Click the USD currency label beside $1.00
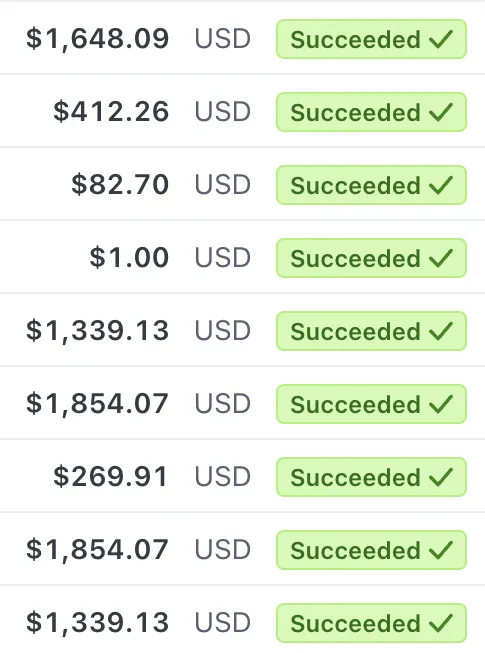The height and width of the screenshot is (653, 485). click(223, 257)
